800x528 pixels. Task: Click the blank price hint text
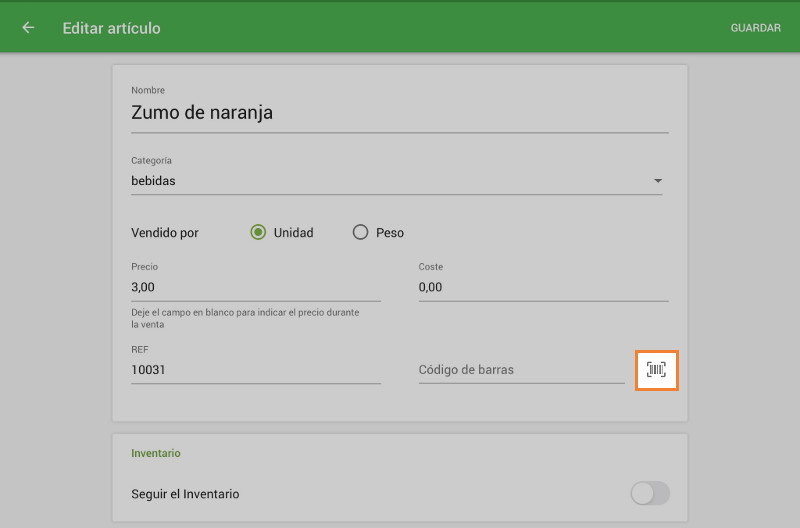(245, 318)
